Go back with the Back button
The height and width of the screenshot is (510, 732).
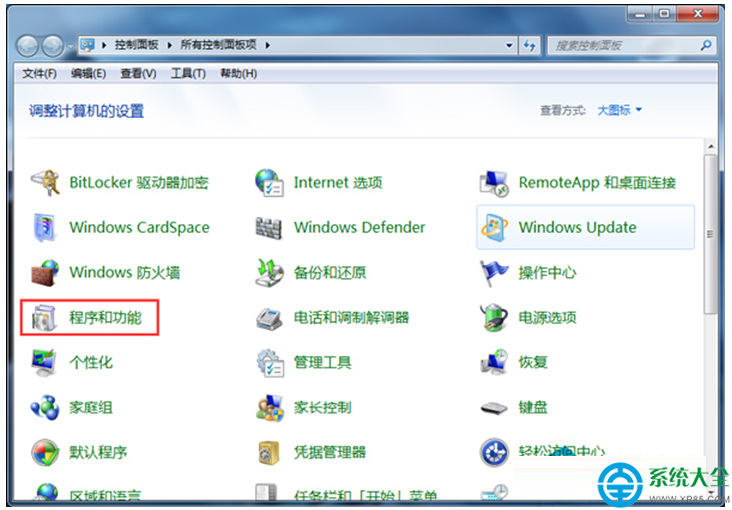[28, 46]
